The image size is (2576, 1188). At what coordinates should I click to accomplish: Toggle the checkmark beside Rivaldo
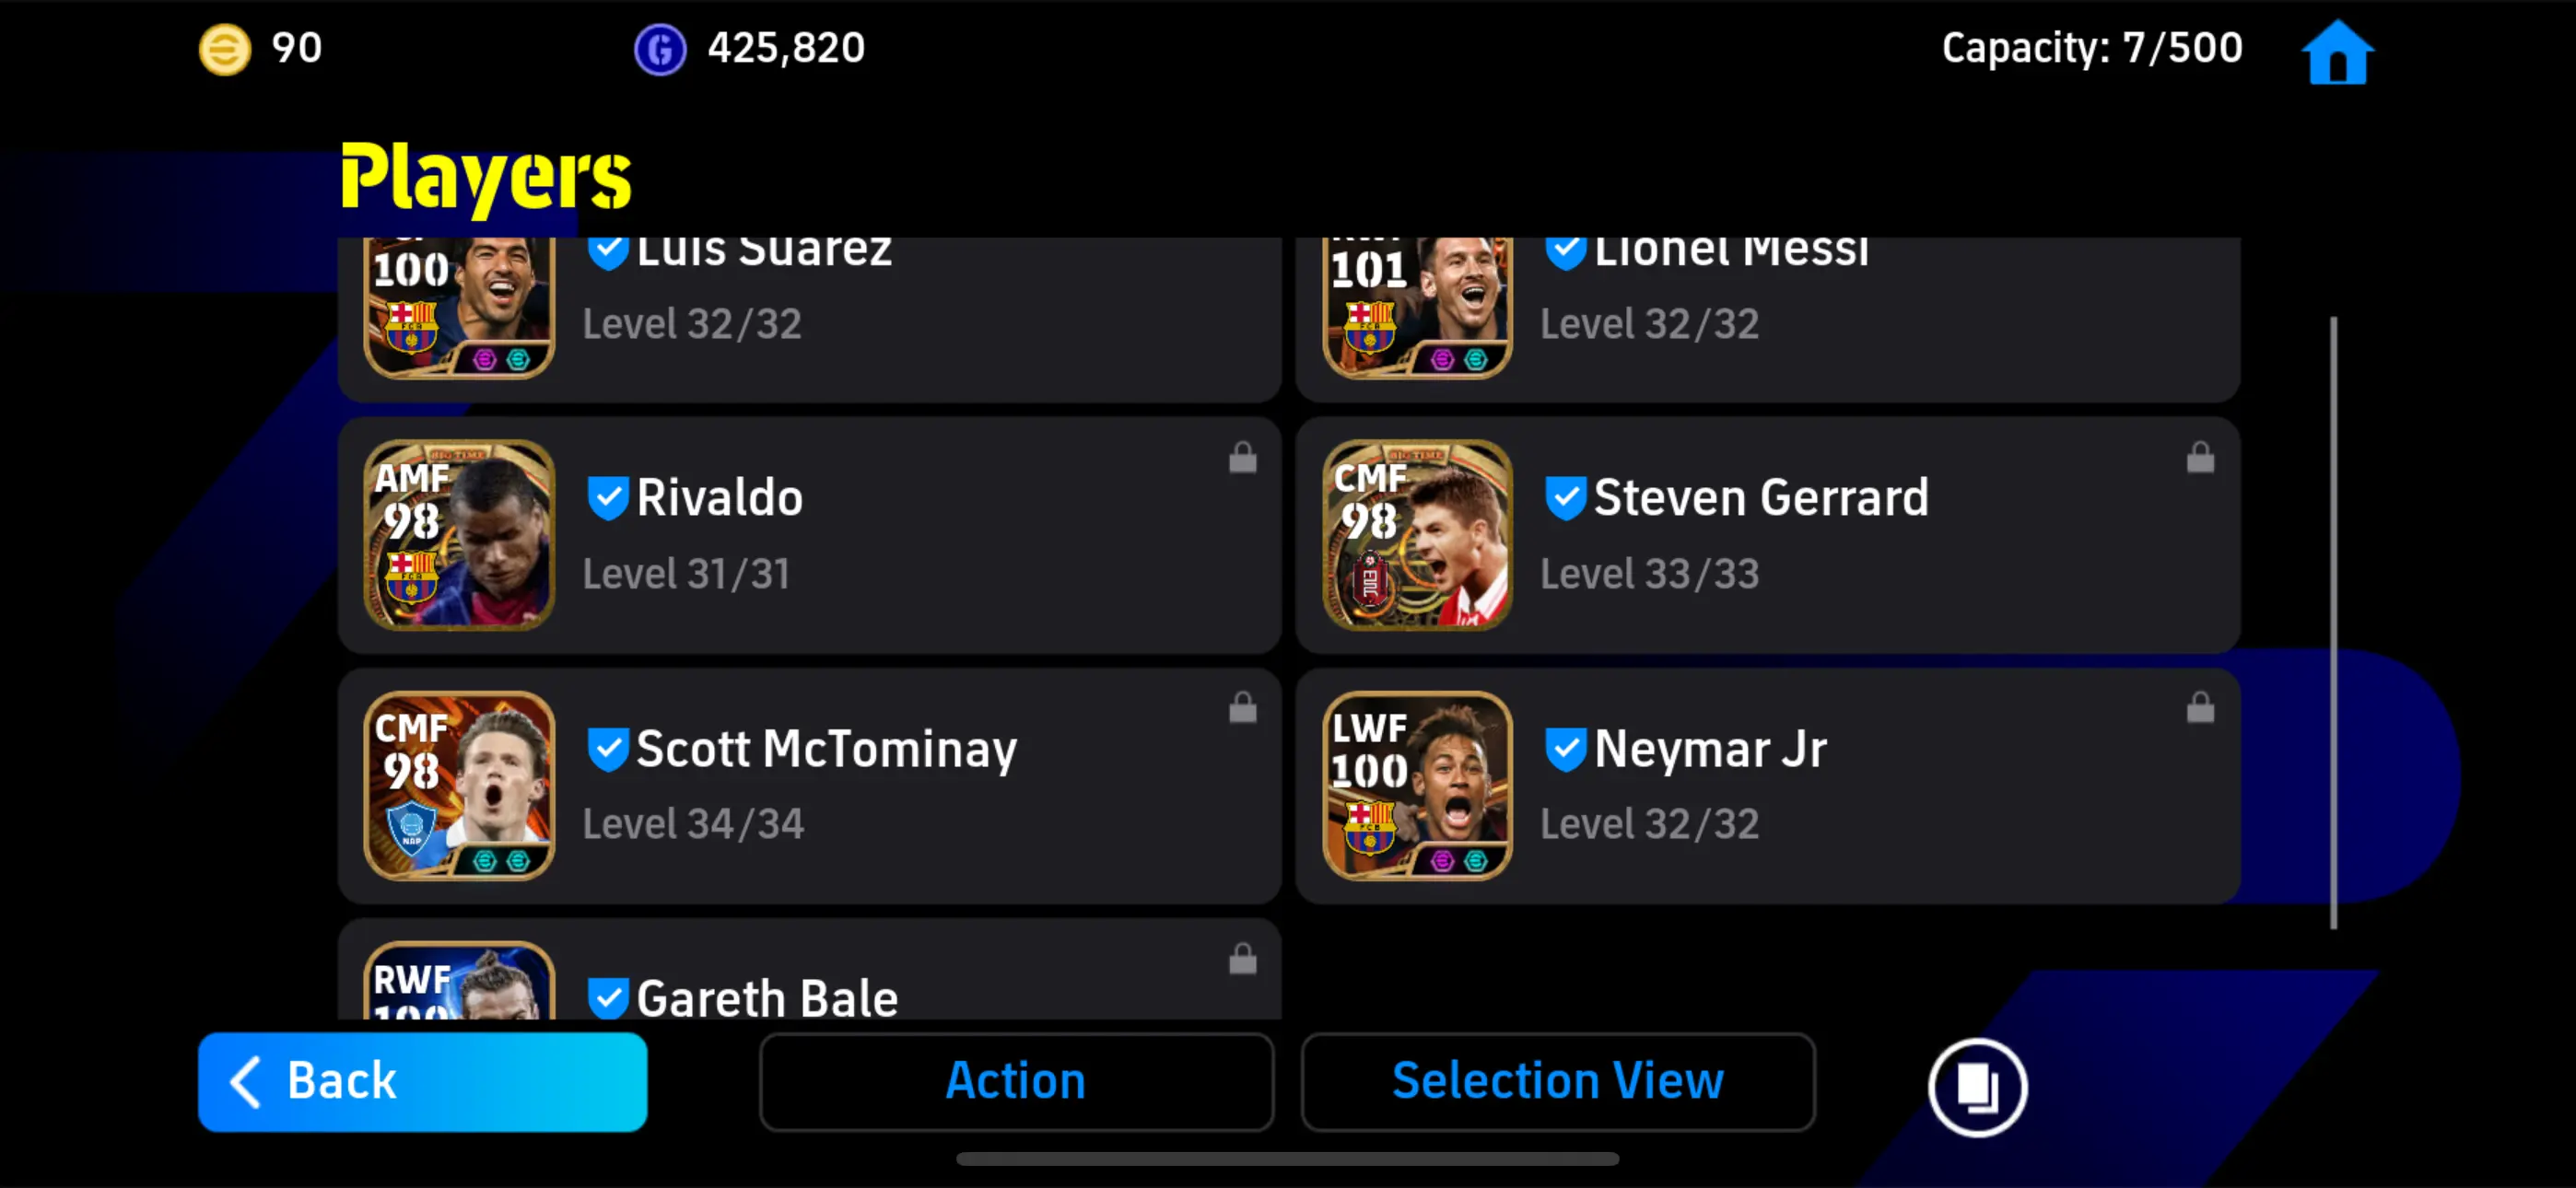607,498
